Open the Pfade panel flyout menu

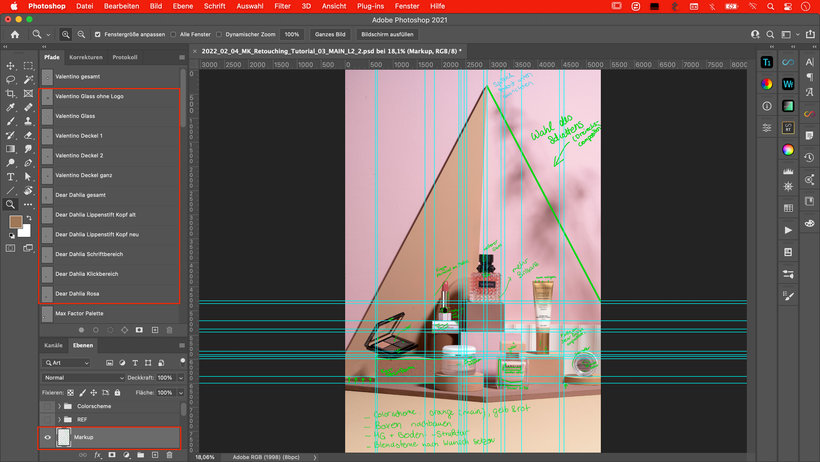181,58
